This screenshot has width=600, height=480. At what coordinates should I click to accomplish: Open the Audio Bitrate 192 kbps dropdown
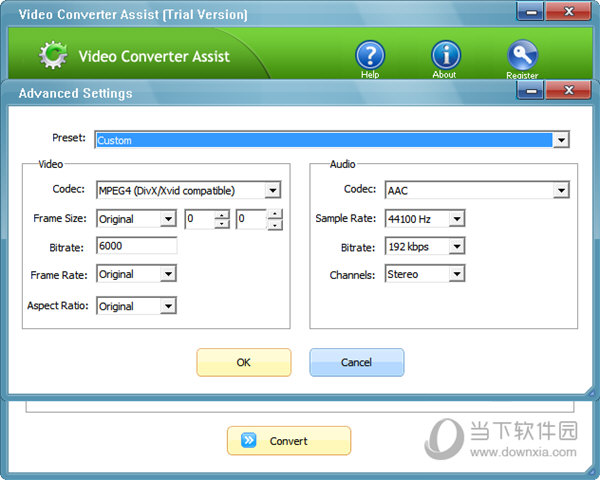click(425, 246)
